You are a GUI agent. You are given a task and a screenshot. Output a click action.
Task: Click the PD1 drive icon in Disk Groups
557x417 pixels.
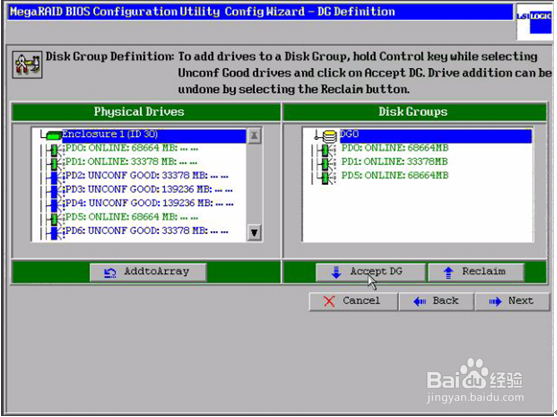pyautogui.click(x=325, y=164)
